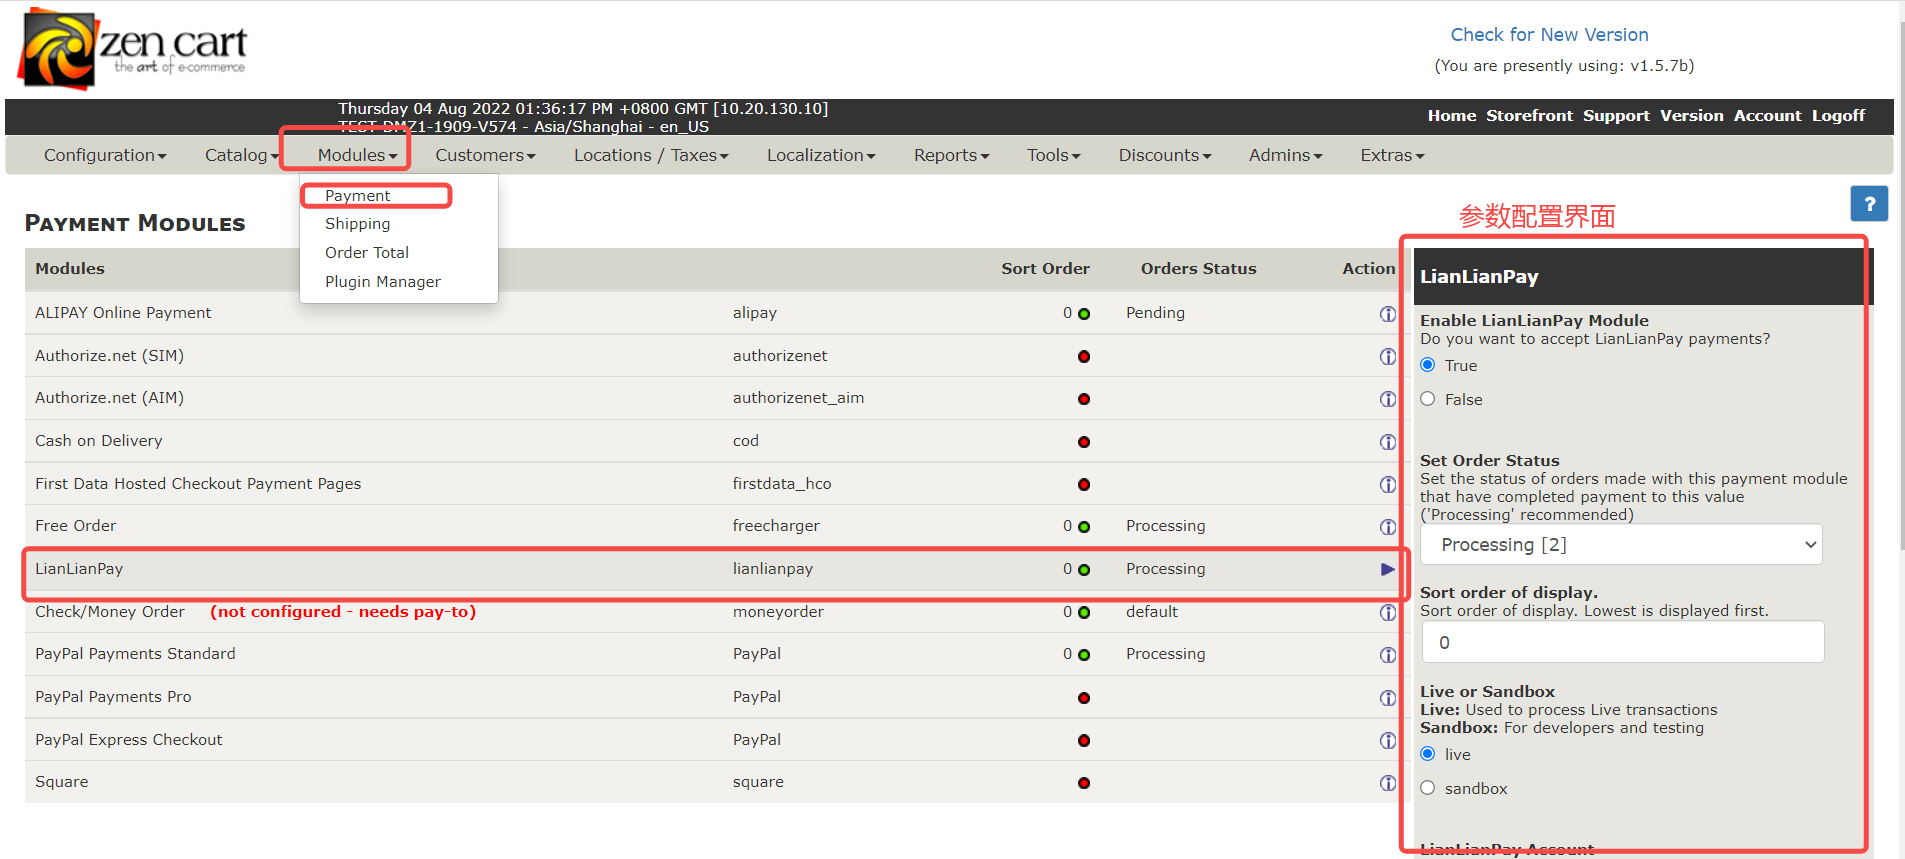Open the Set Order Status dropdown
The height and width of the screenshot is (859, 1905).
(x=1620, y=545)
